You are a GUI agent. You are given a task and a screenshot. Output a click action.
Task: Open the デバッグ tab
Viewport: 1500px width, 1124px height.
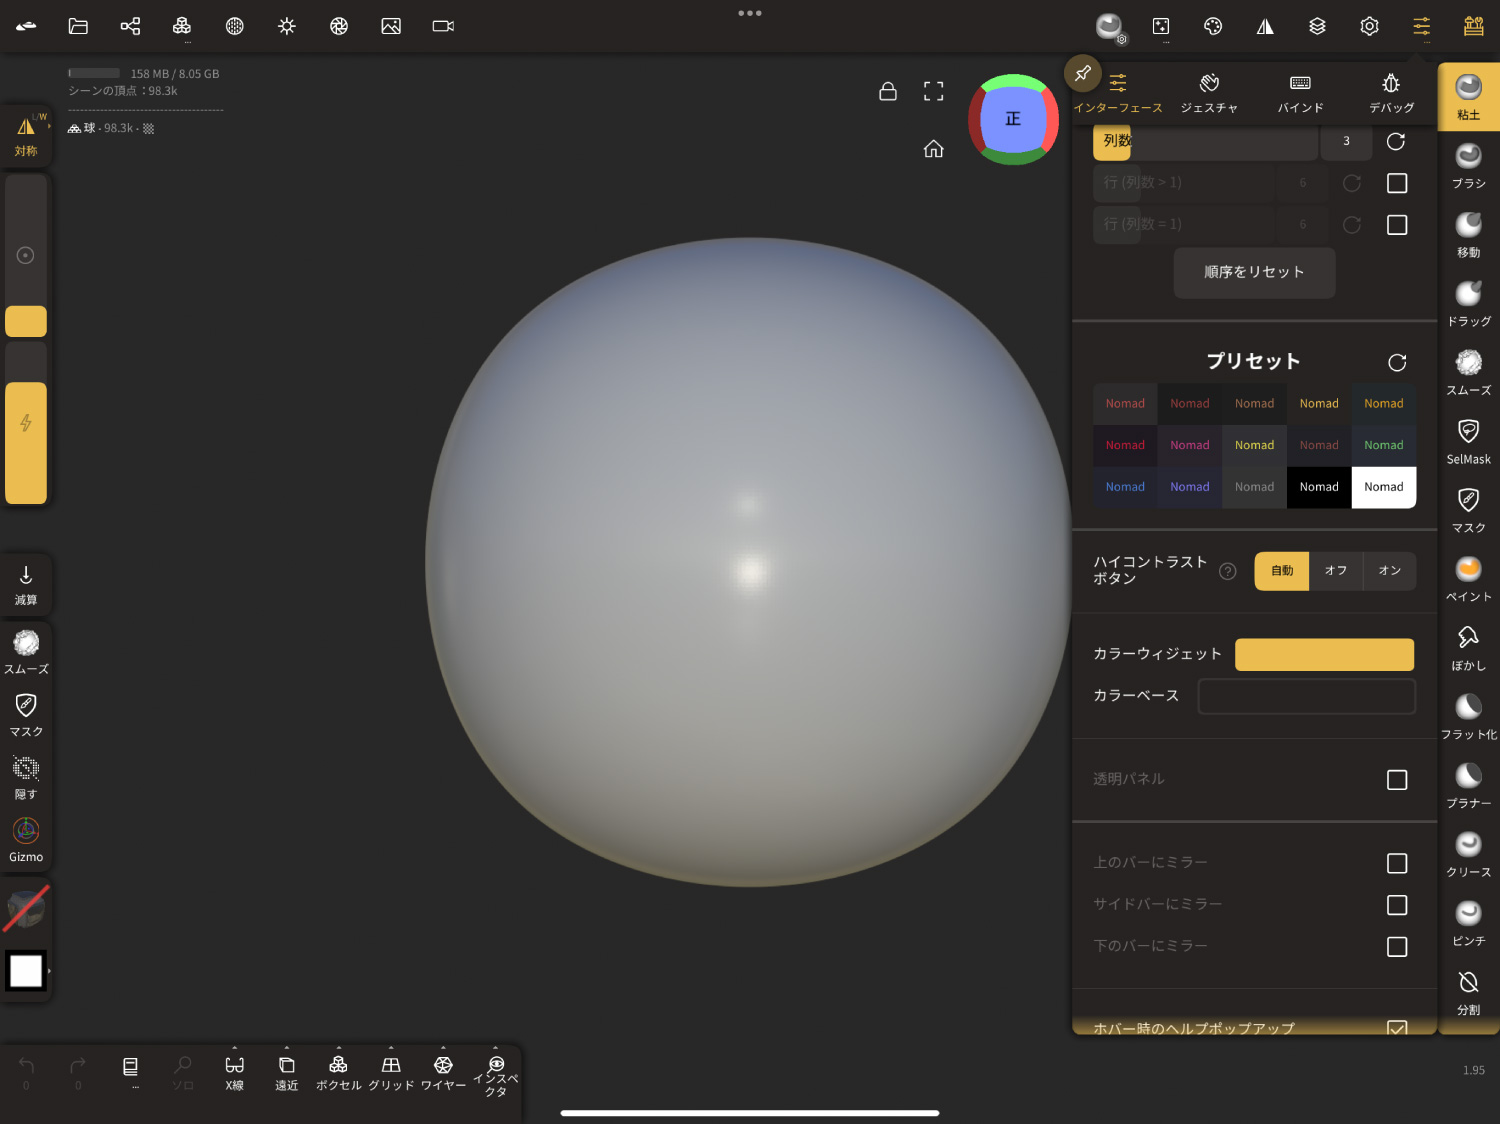click(1391, 92)
